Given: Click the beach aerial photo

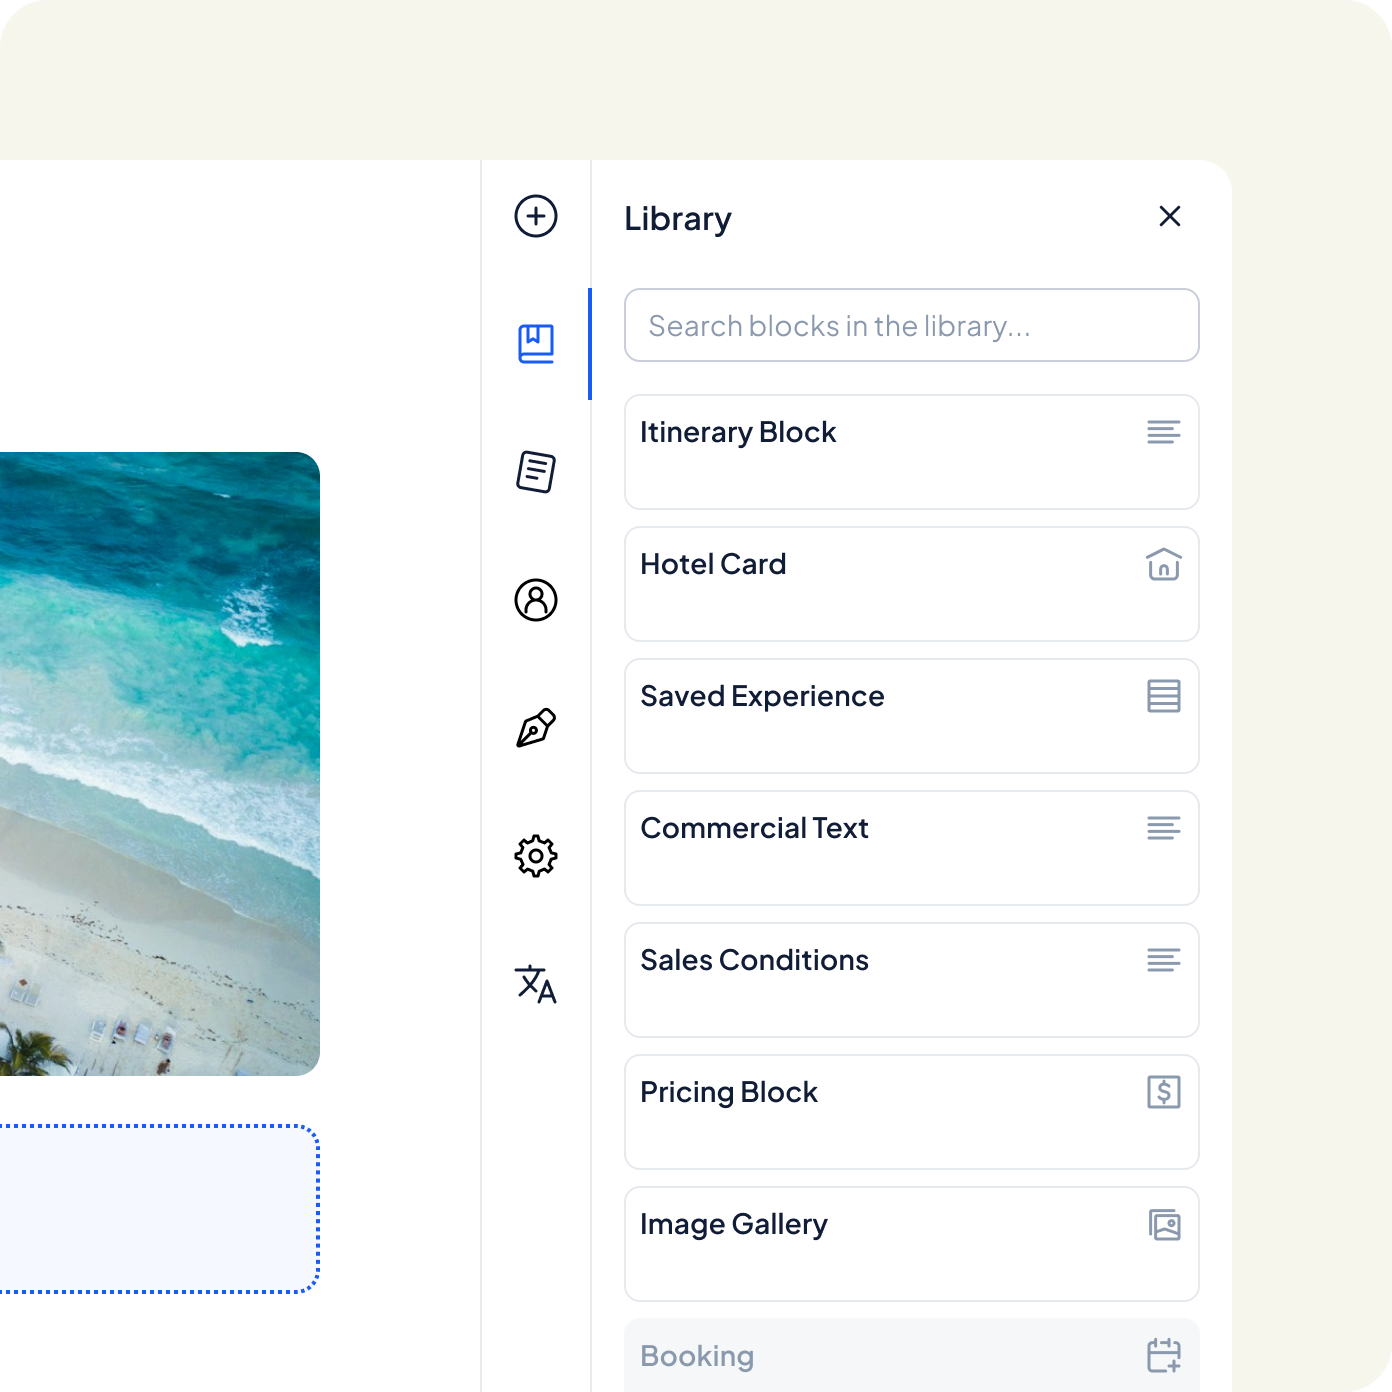Looking at the screenshot, I should coord(160,764).
